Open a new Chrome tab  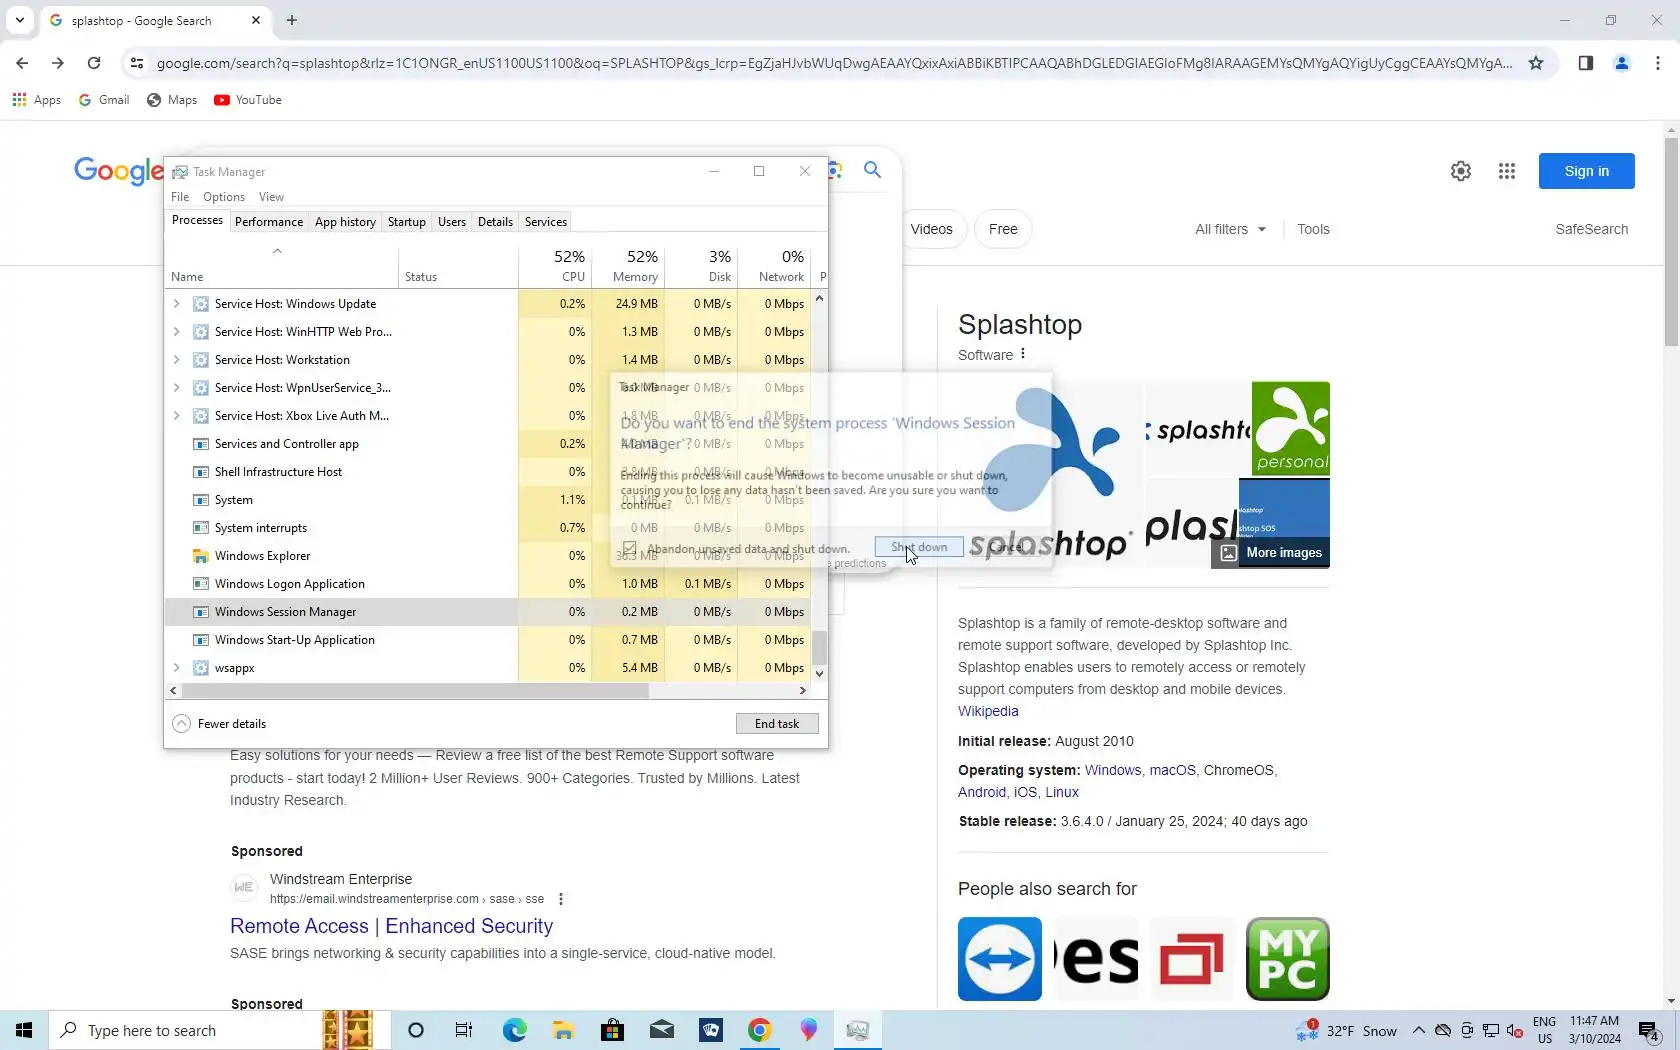(292, 20)
